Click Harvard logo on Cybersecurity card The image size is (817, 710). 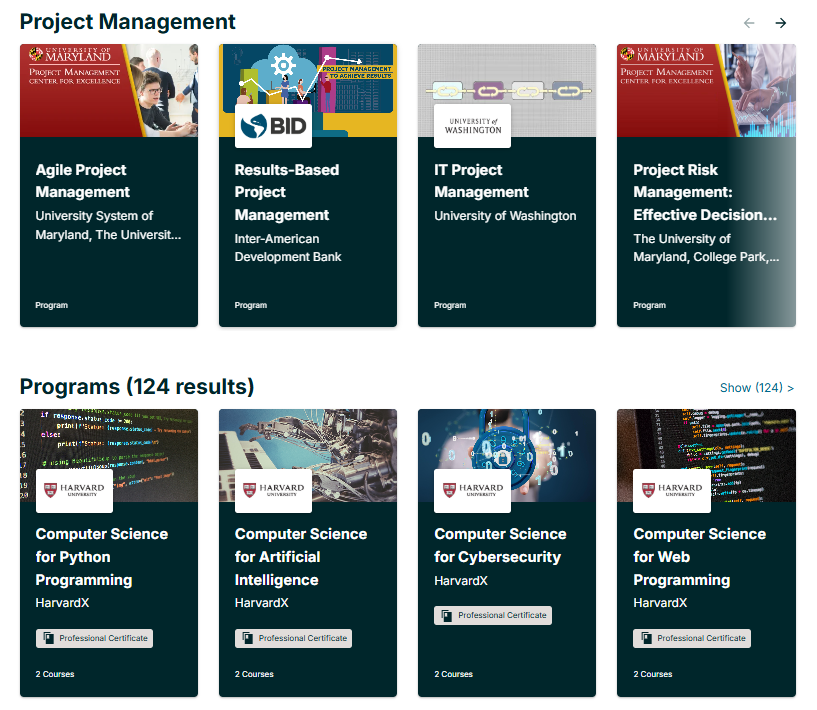(472, 491)
